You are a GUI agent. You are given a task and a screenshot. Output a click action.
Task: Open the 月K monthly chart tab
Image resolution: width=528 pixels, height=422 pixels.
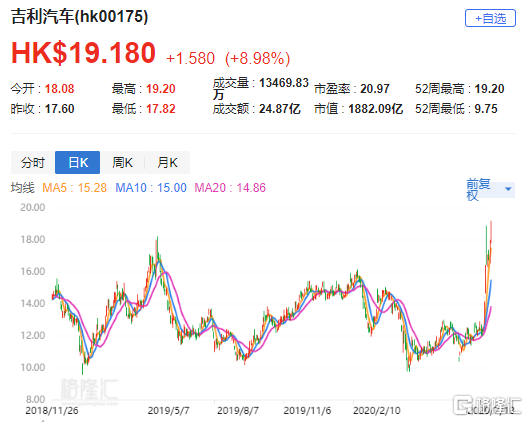167,163
